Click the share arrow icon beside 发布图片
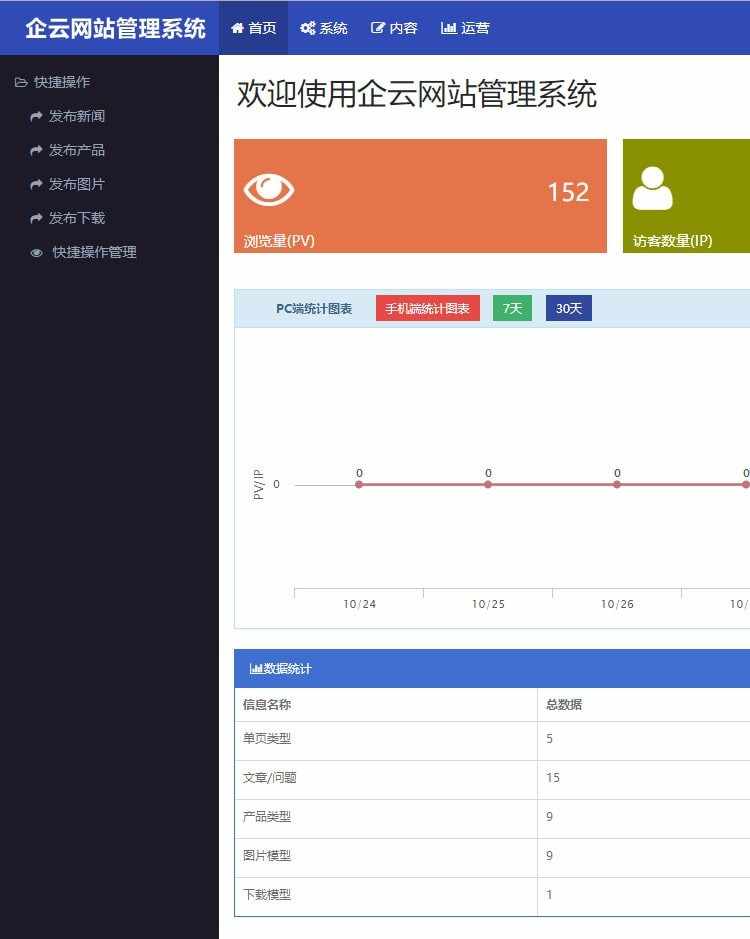750x939 pixels. [x=37, y=184]
